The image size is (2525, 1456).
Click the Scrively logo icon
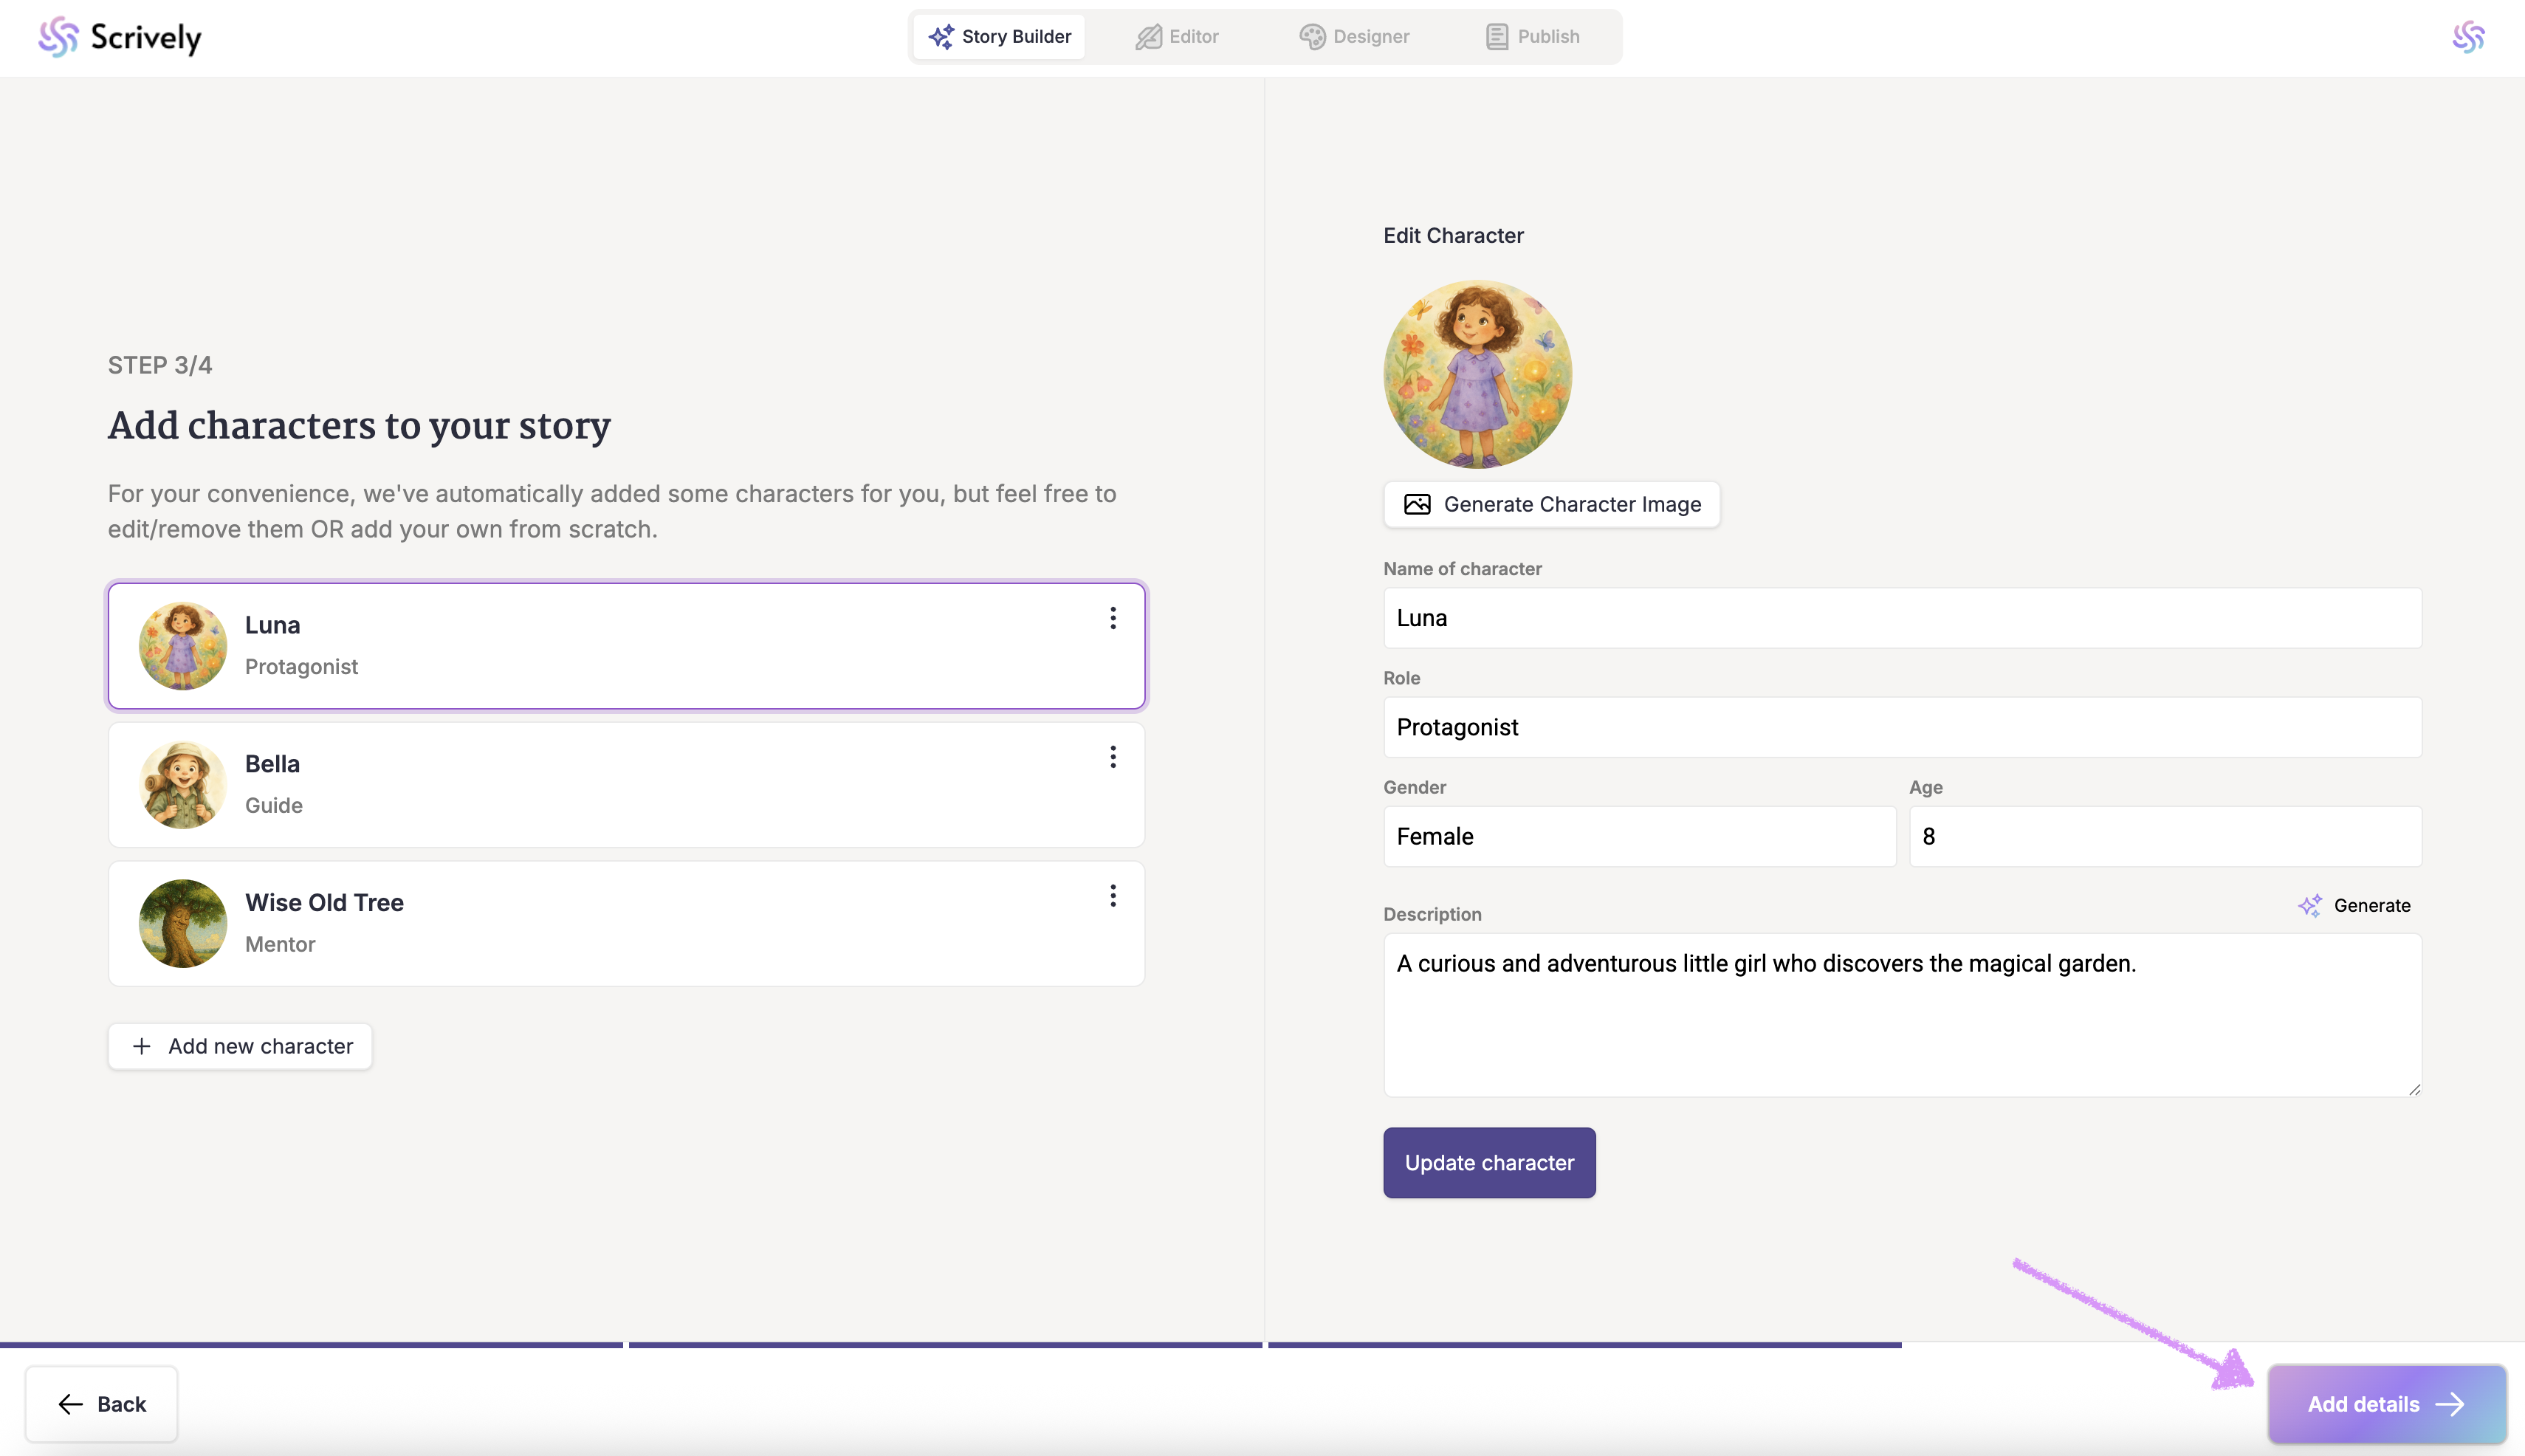click(58, 37)
